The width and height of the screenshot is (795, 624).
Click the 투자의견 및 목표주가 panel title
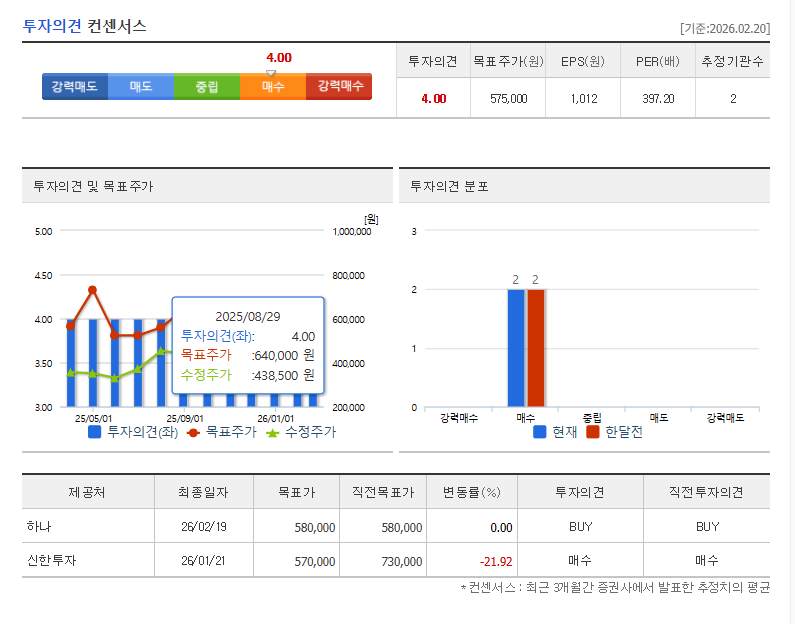click(x=93, y=187)
